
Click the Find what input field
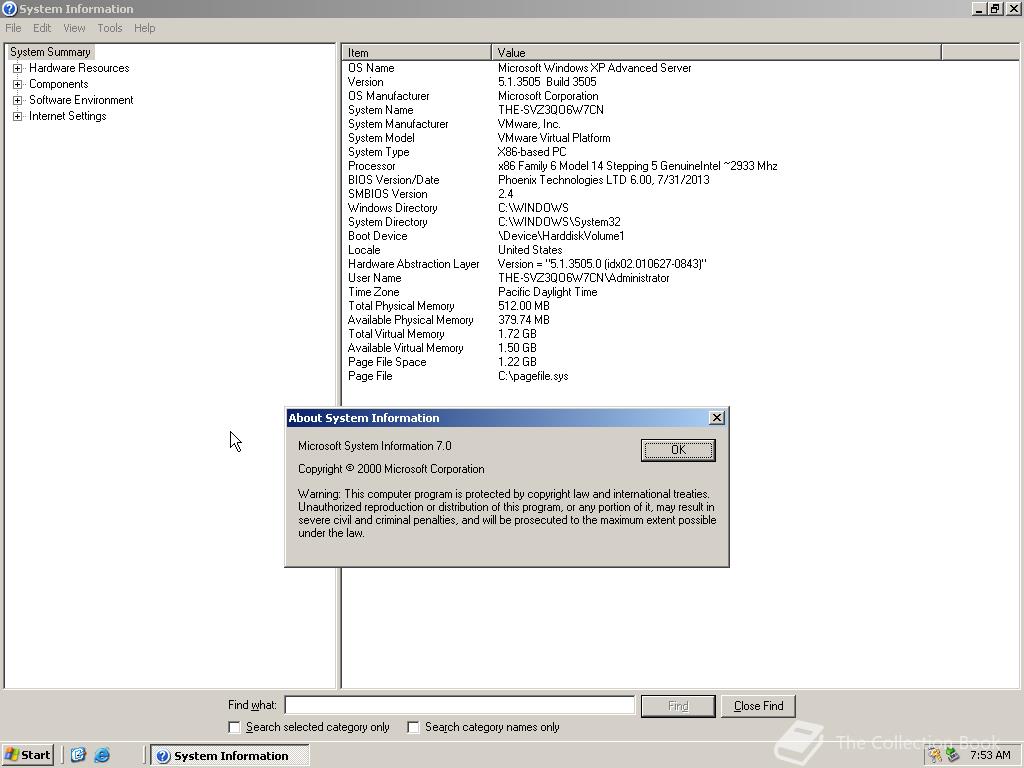tap(460, 705)
